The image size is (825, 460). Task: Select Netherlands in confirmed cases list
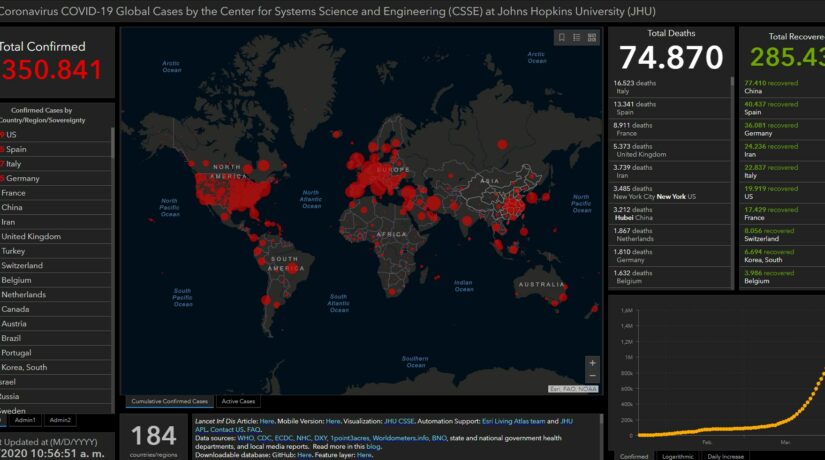coord(55,295)
